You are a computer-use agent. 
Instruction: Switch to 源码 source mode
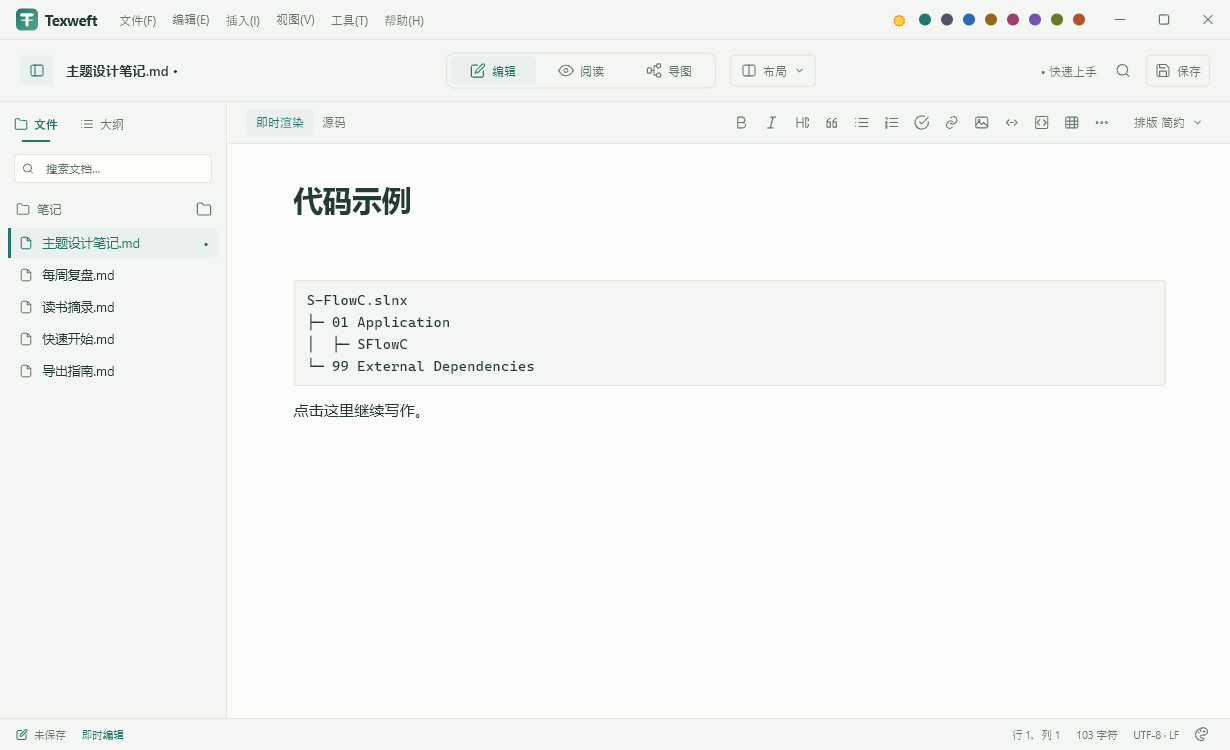click(x=334, y=123)
